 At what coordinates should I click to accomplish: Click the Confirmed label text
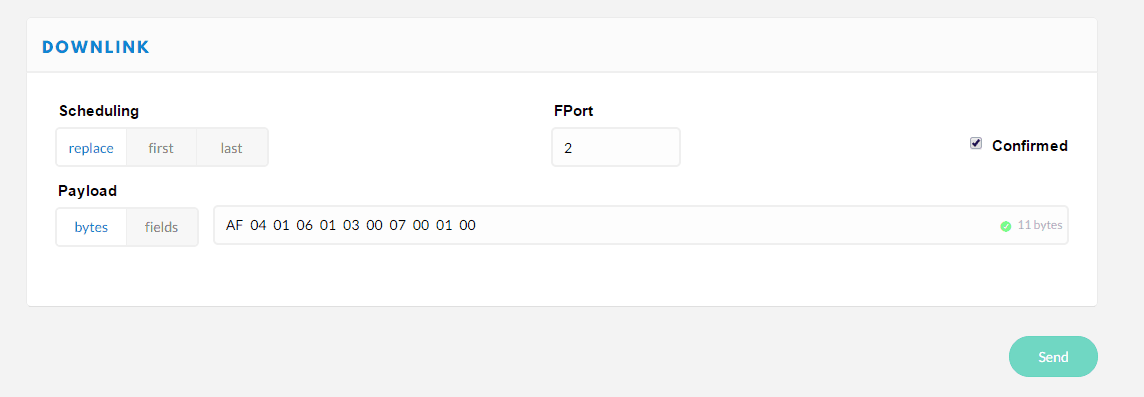[1029, 145]
